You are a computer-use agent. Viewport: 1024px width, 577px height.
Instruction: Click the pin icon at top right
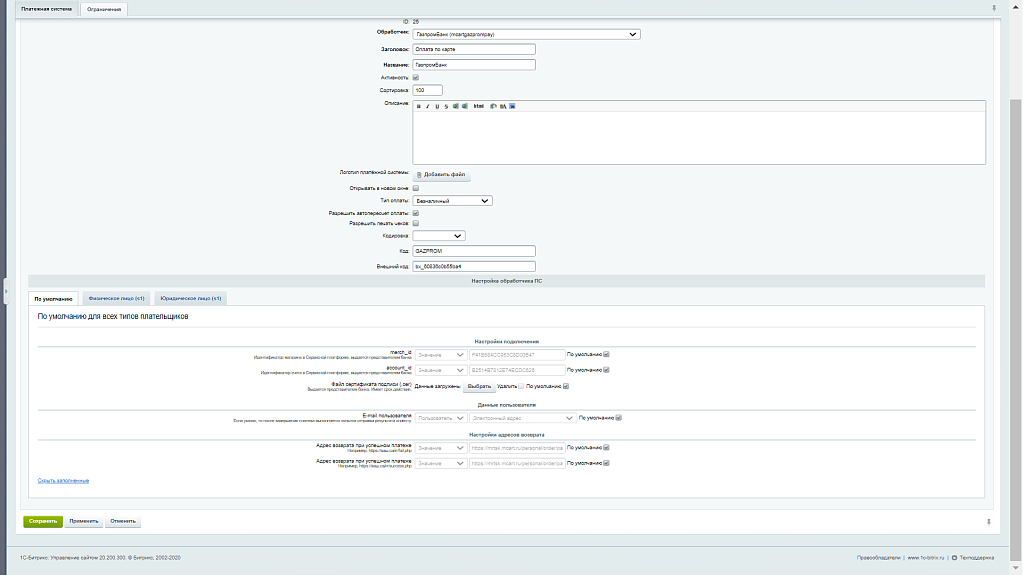point(993,8)
